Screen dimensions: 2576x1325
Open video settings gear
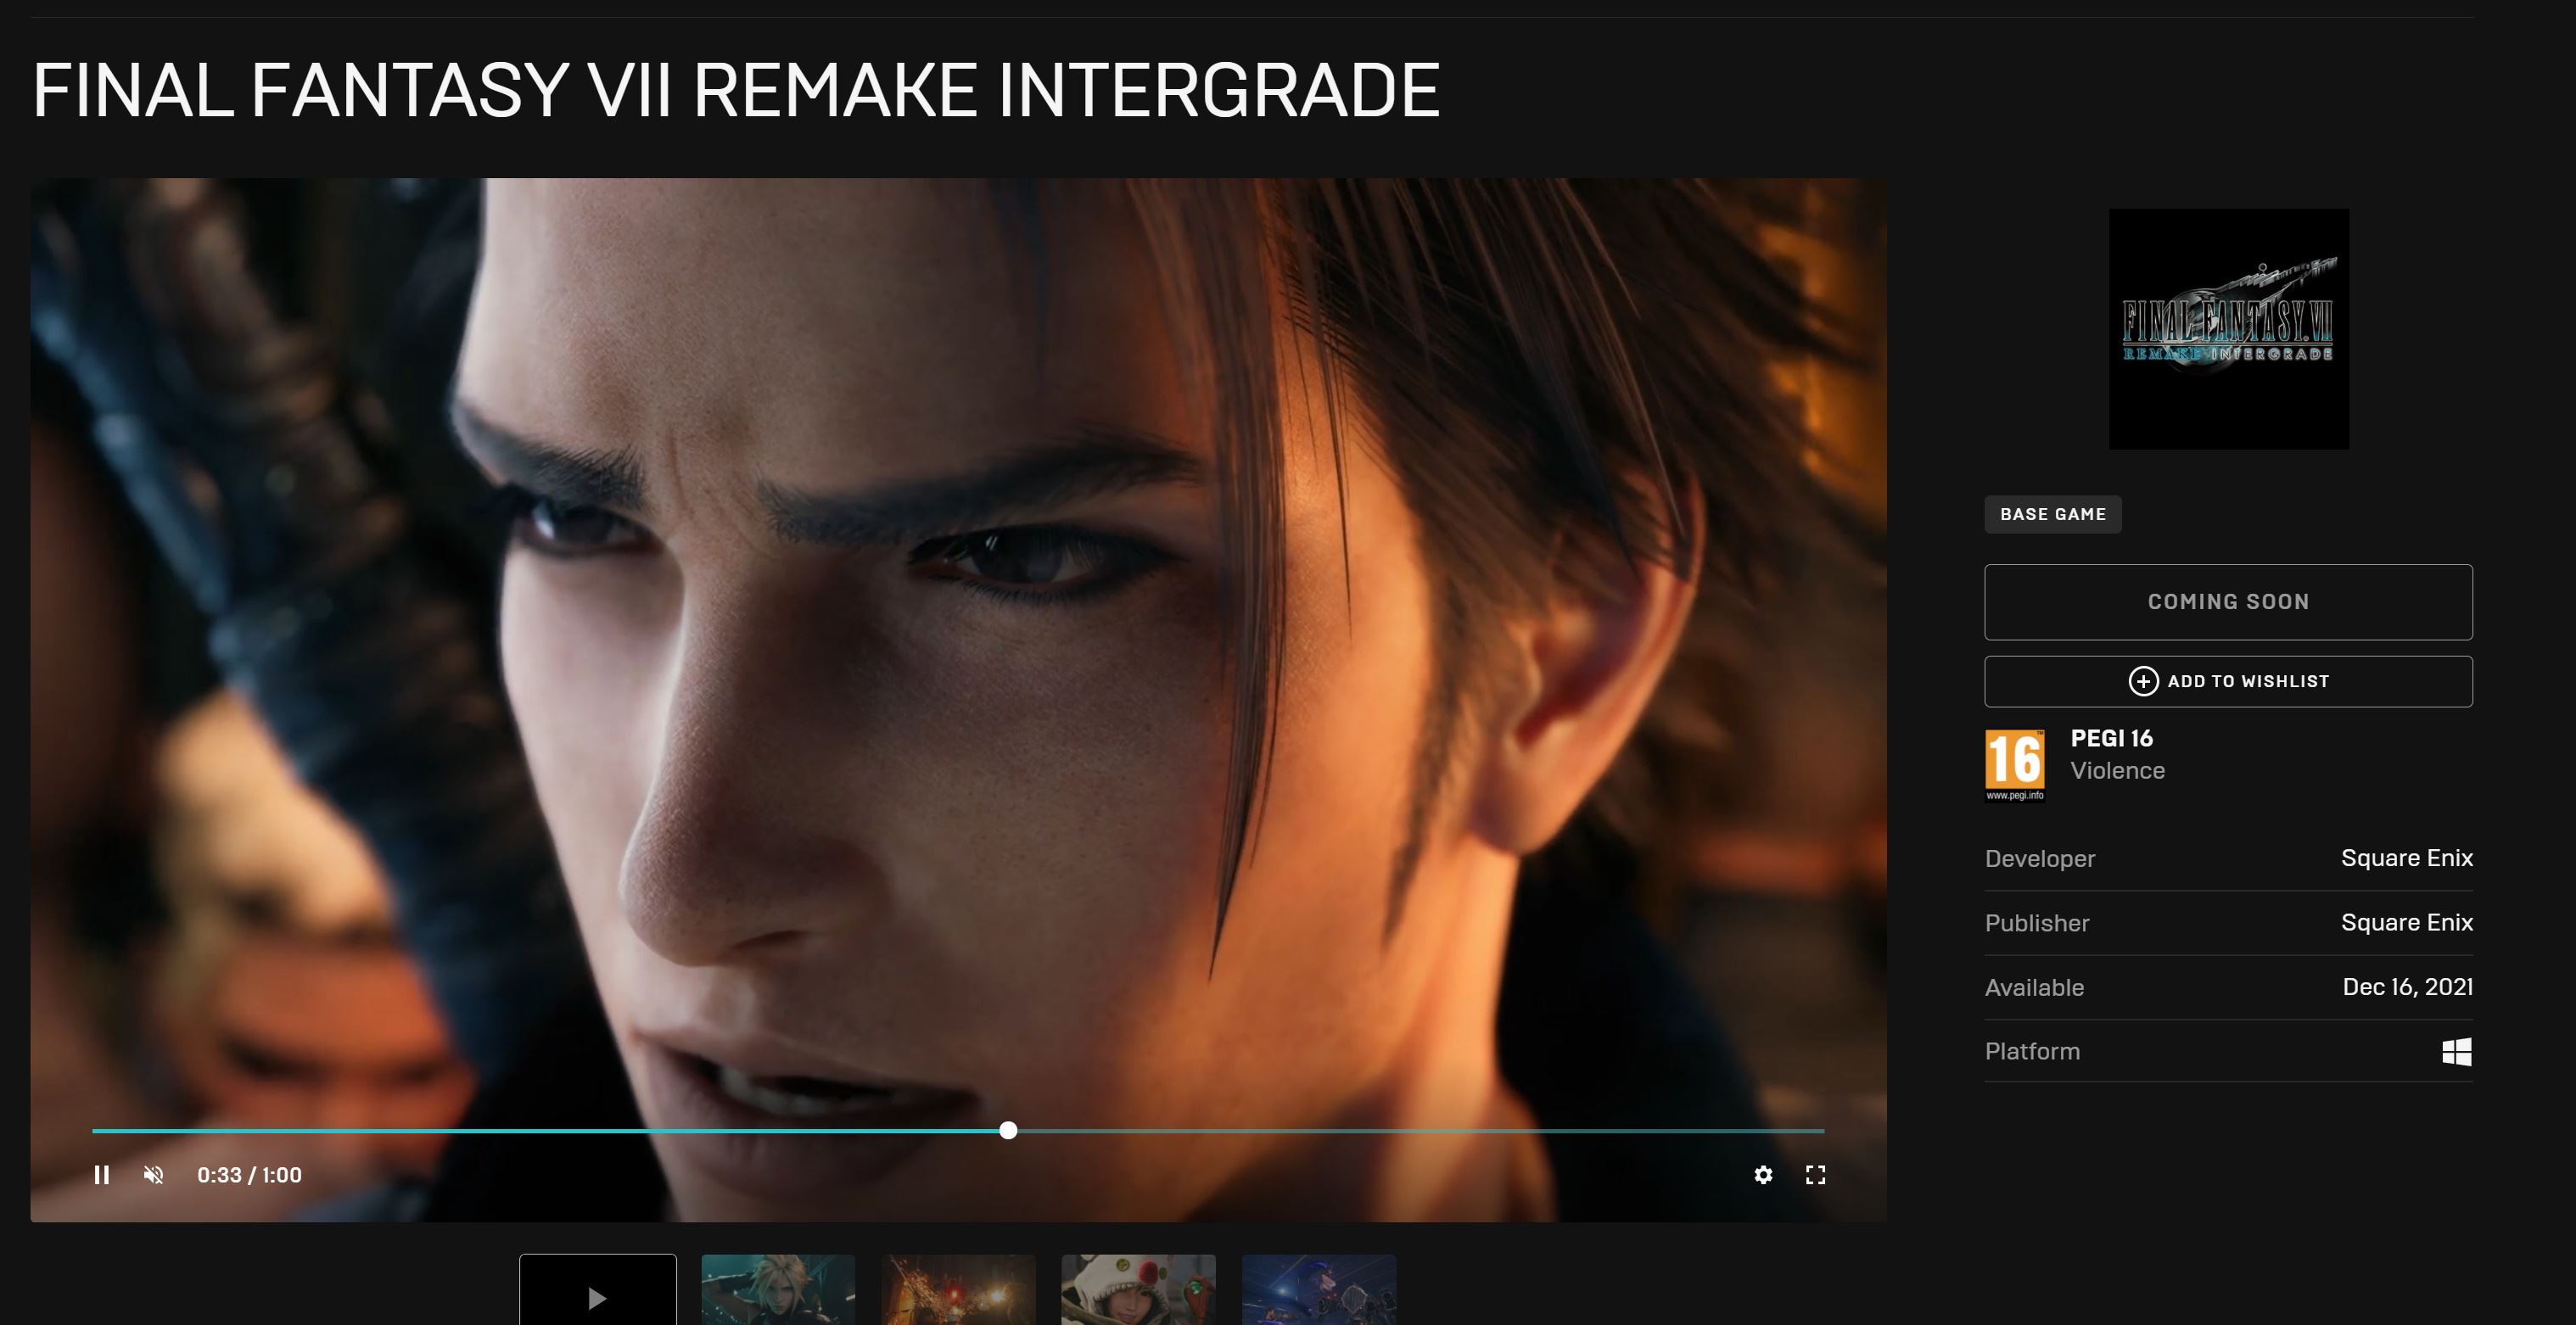click(1763, 1175)
